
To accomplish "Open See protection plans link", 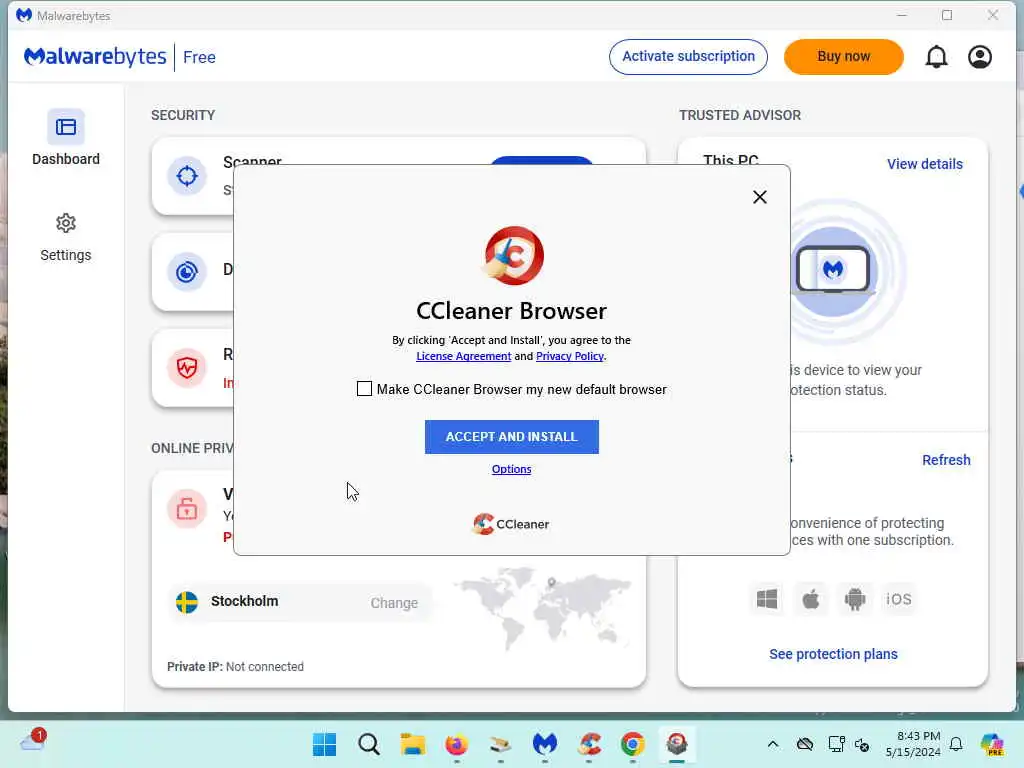I will point(833,654).
